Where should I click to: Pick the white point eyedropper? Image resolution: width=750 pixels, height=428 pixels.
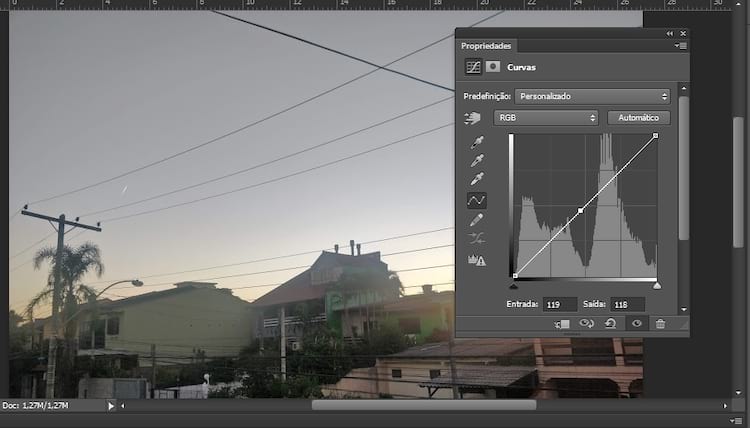[476, 179]
